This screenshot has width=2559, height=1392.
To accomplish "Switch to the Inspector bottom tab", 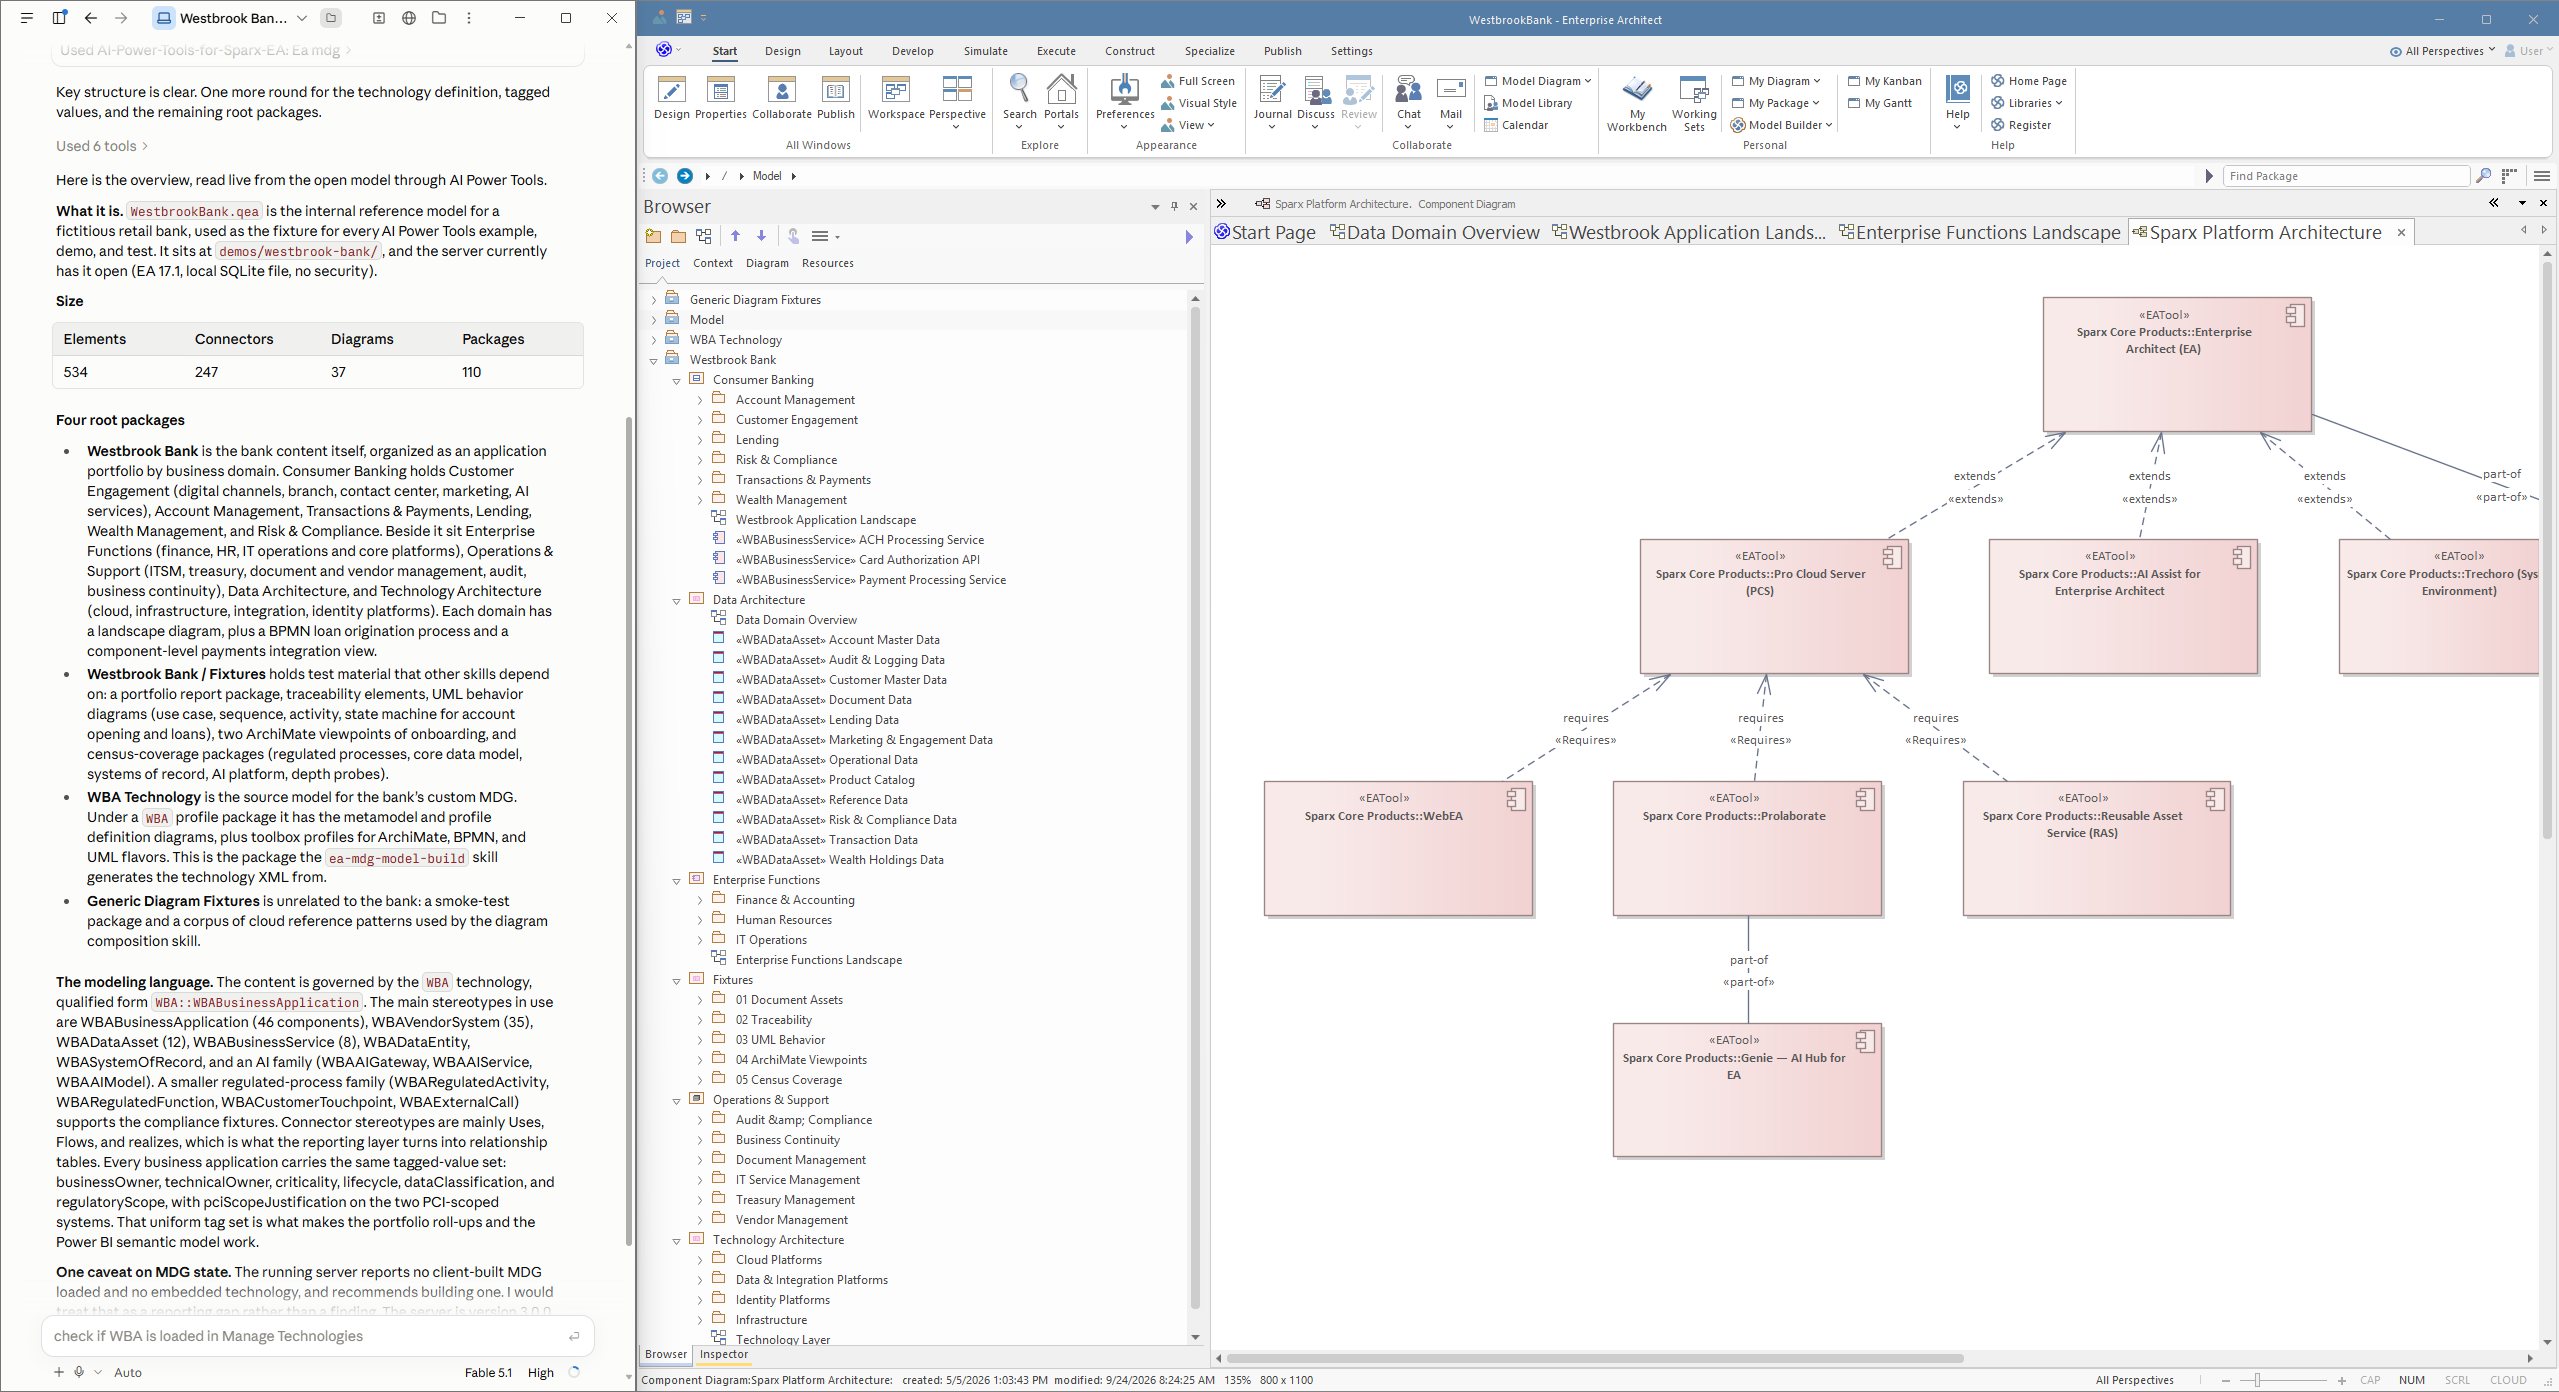I will (724, 1354).
